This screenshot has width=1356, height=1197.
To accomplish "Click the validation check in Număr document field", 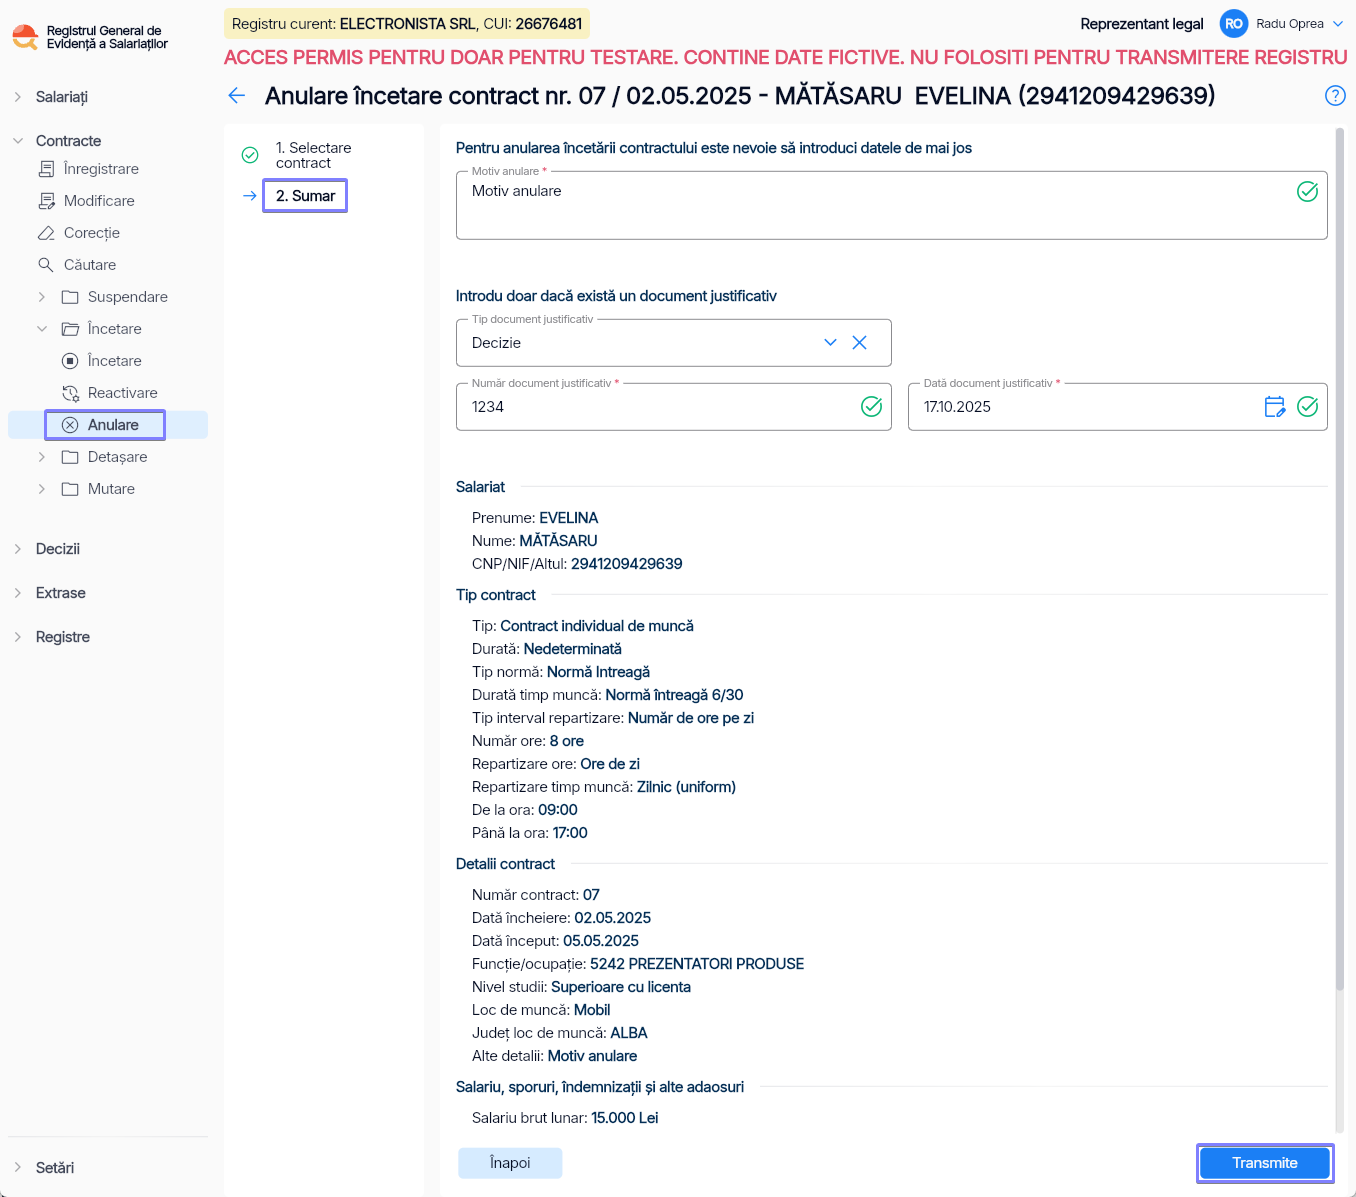I will coord(871,406).
